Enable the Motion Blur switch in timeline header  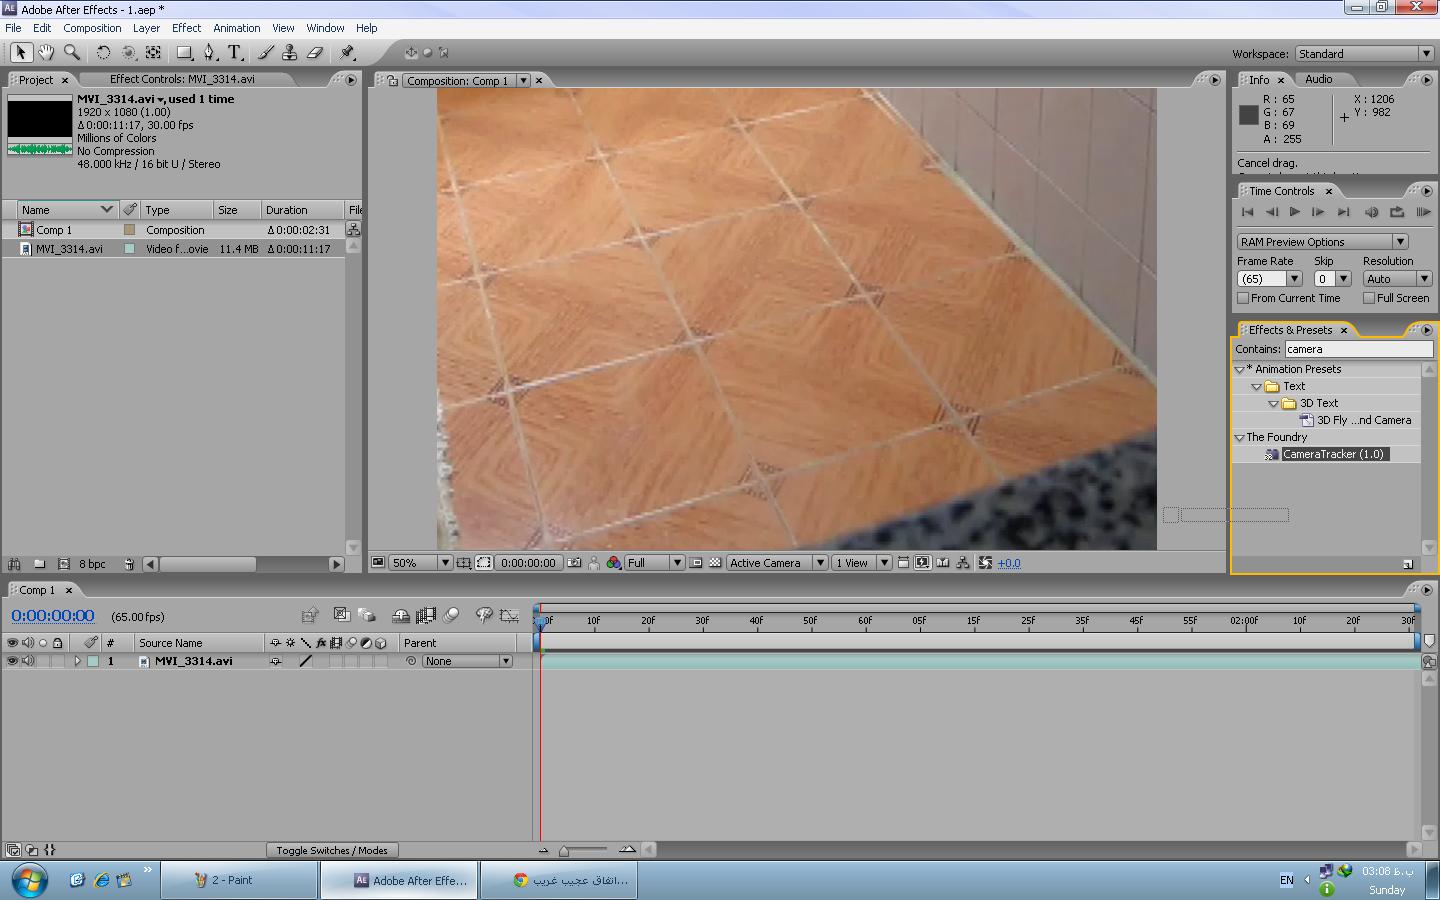(x=451, y=616)
